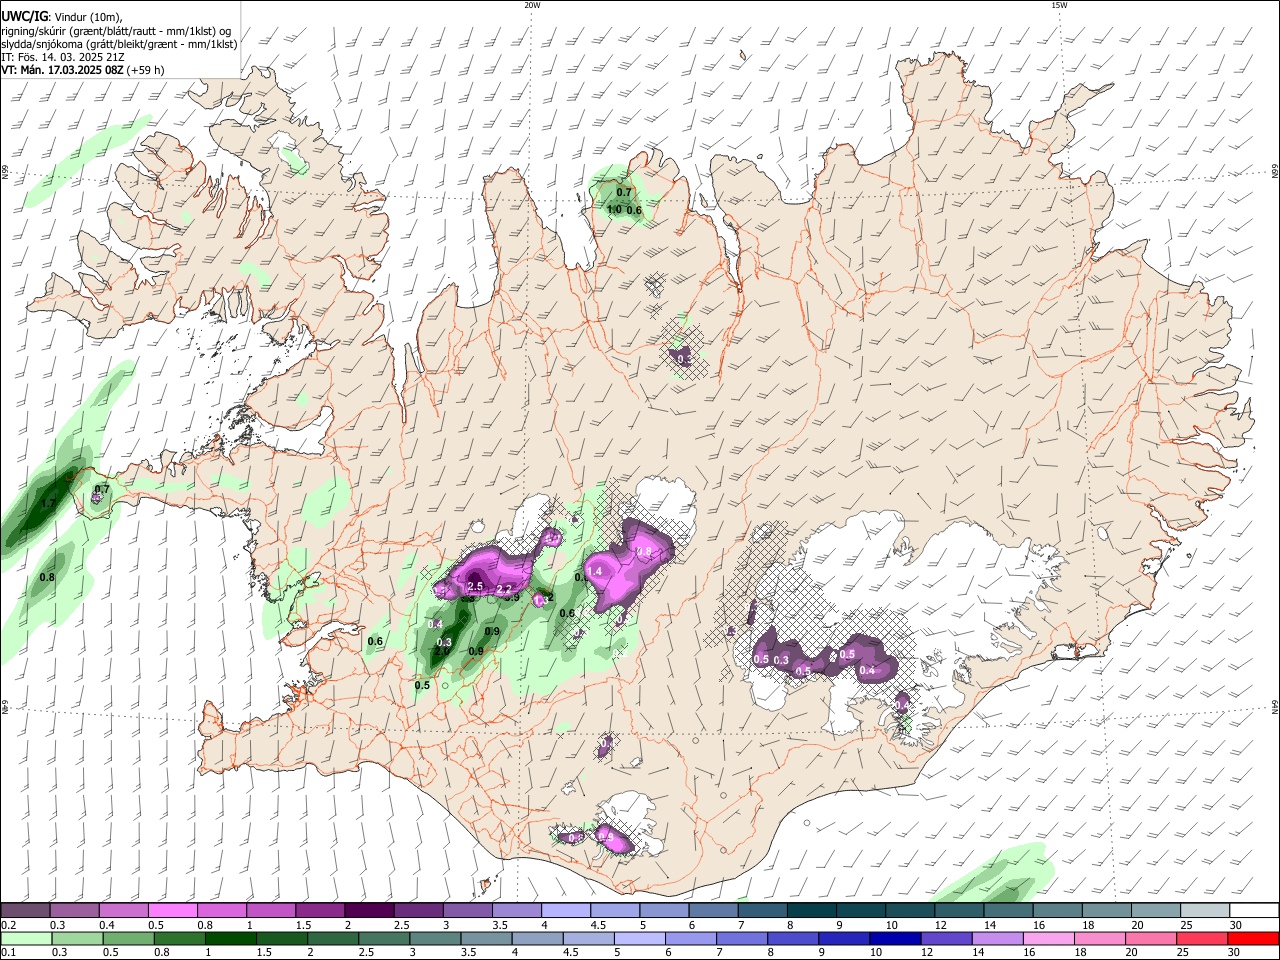
Task: Choose the rain-scale swatch starting at 2.5
Action: (x=384, y=938)
